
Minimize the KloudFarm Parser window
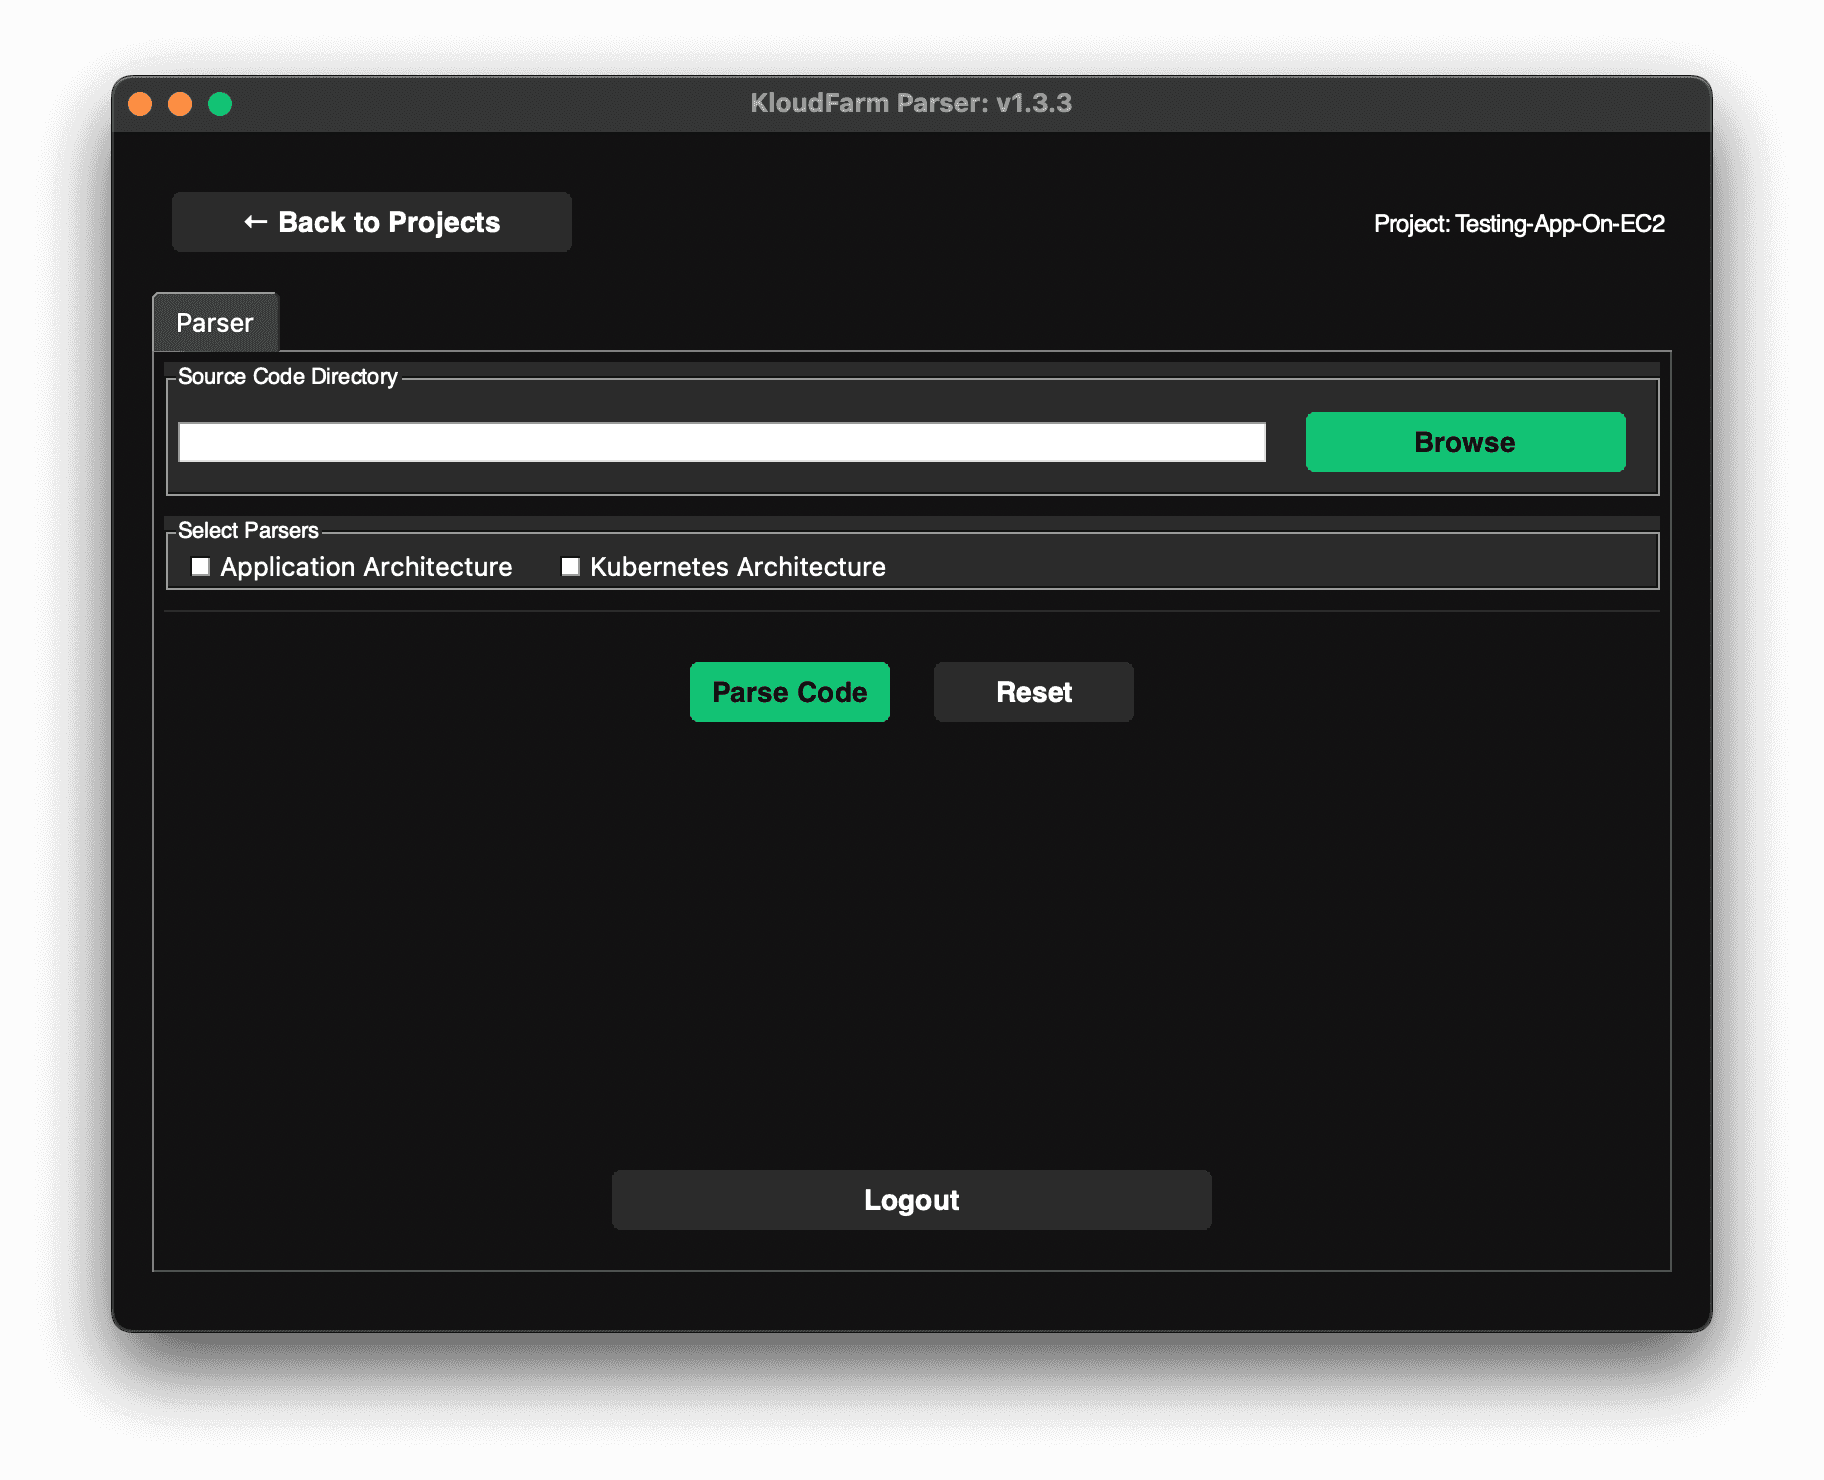pyautogui.click(x=180, y=102)
